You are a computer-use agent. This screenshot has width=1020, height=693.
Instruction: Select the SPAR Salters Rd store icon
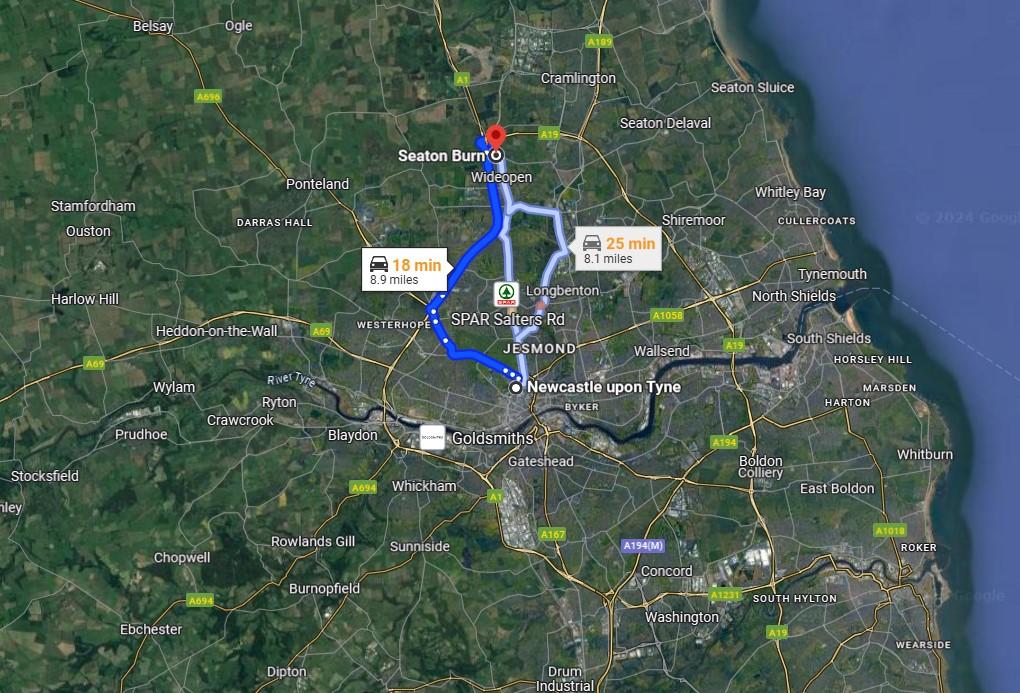[x=506, y=293]
